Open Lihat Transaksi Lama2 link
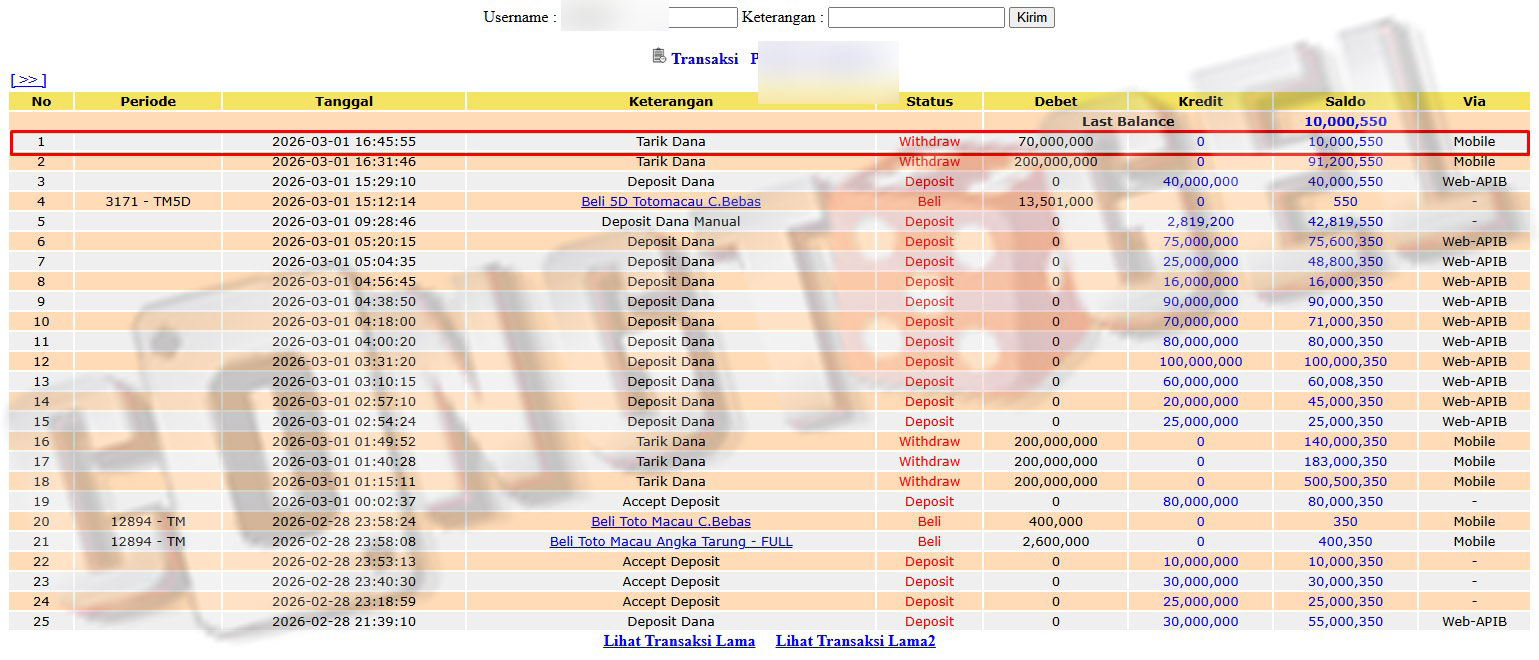 pos(856,641)
